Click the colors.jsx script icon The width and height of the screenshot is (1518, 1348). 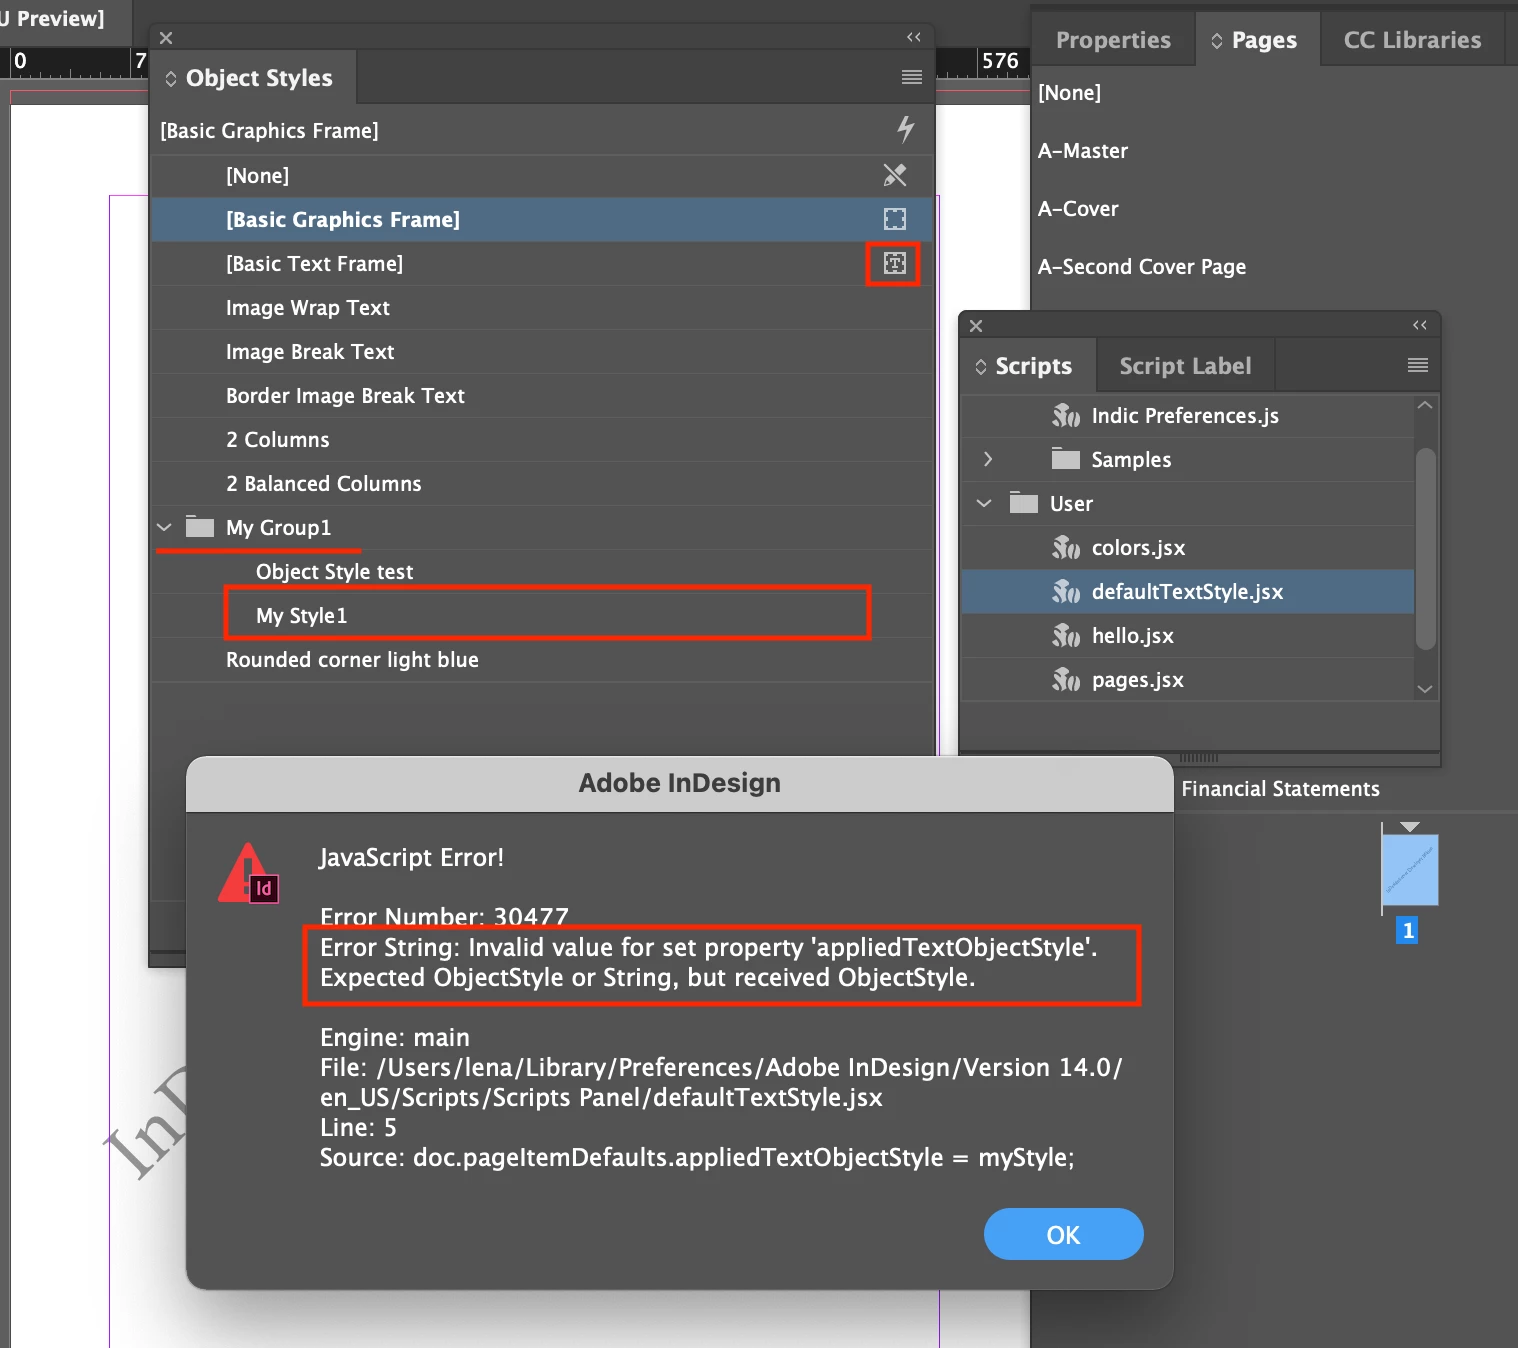tap(1066, 547)
